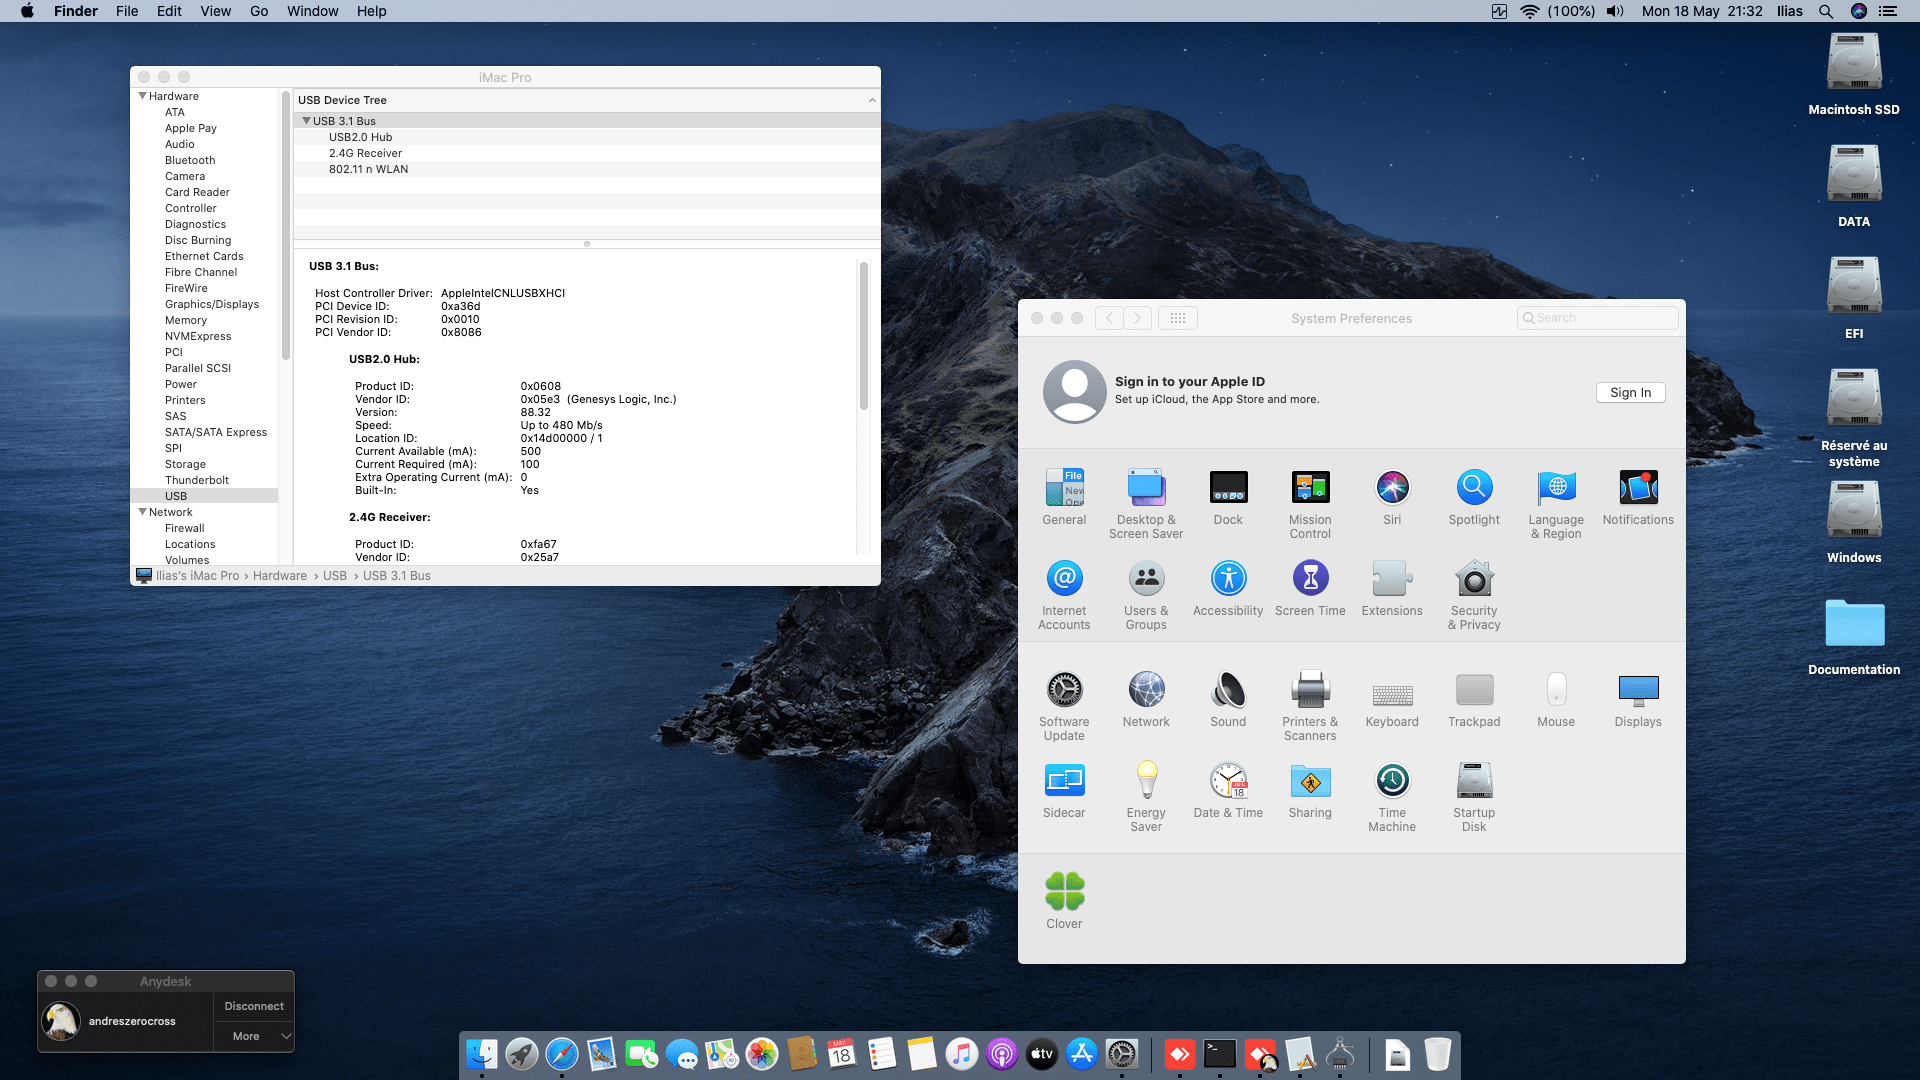Collapse the USB 3.1 Bus tree
This screenshot has height=1080, width=1920.
pyautogui.click(x=306, y=121)
